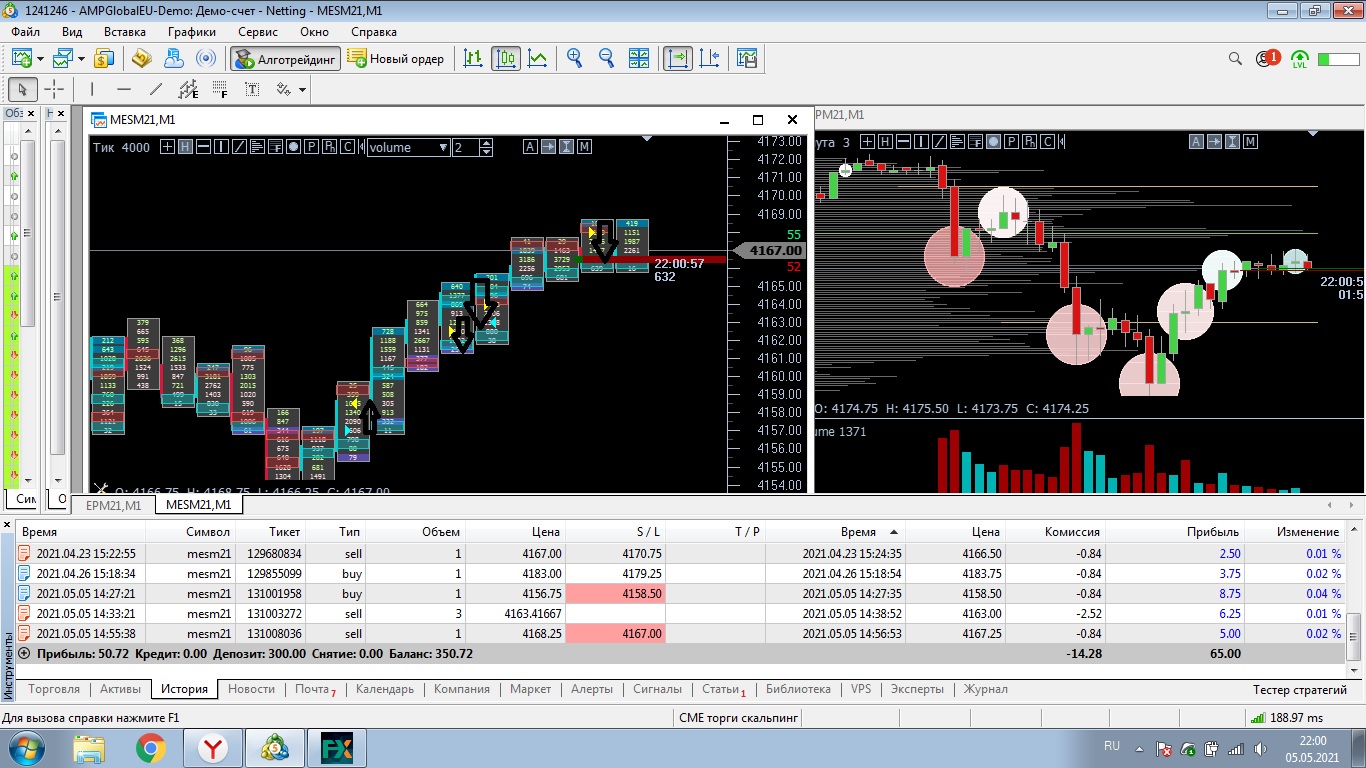Select history row with ticket 131003272

[x=681, y=614]
